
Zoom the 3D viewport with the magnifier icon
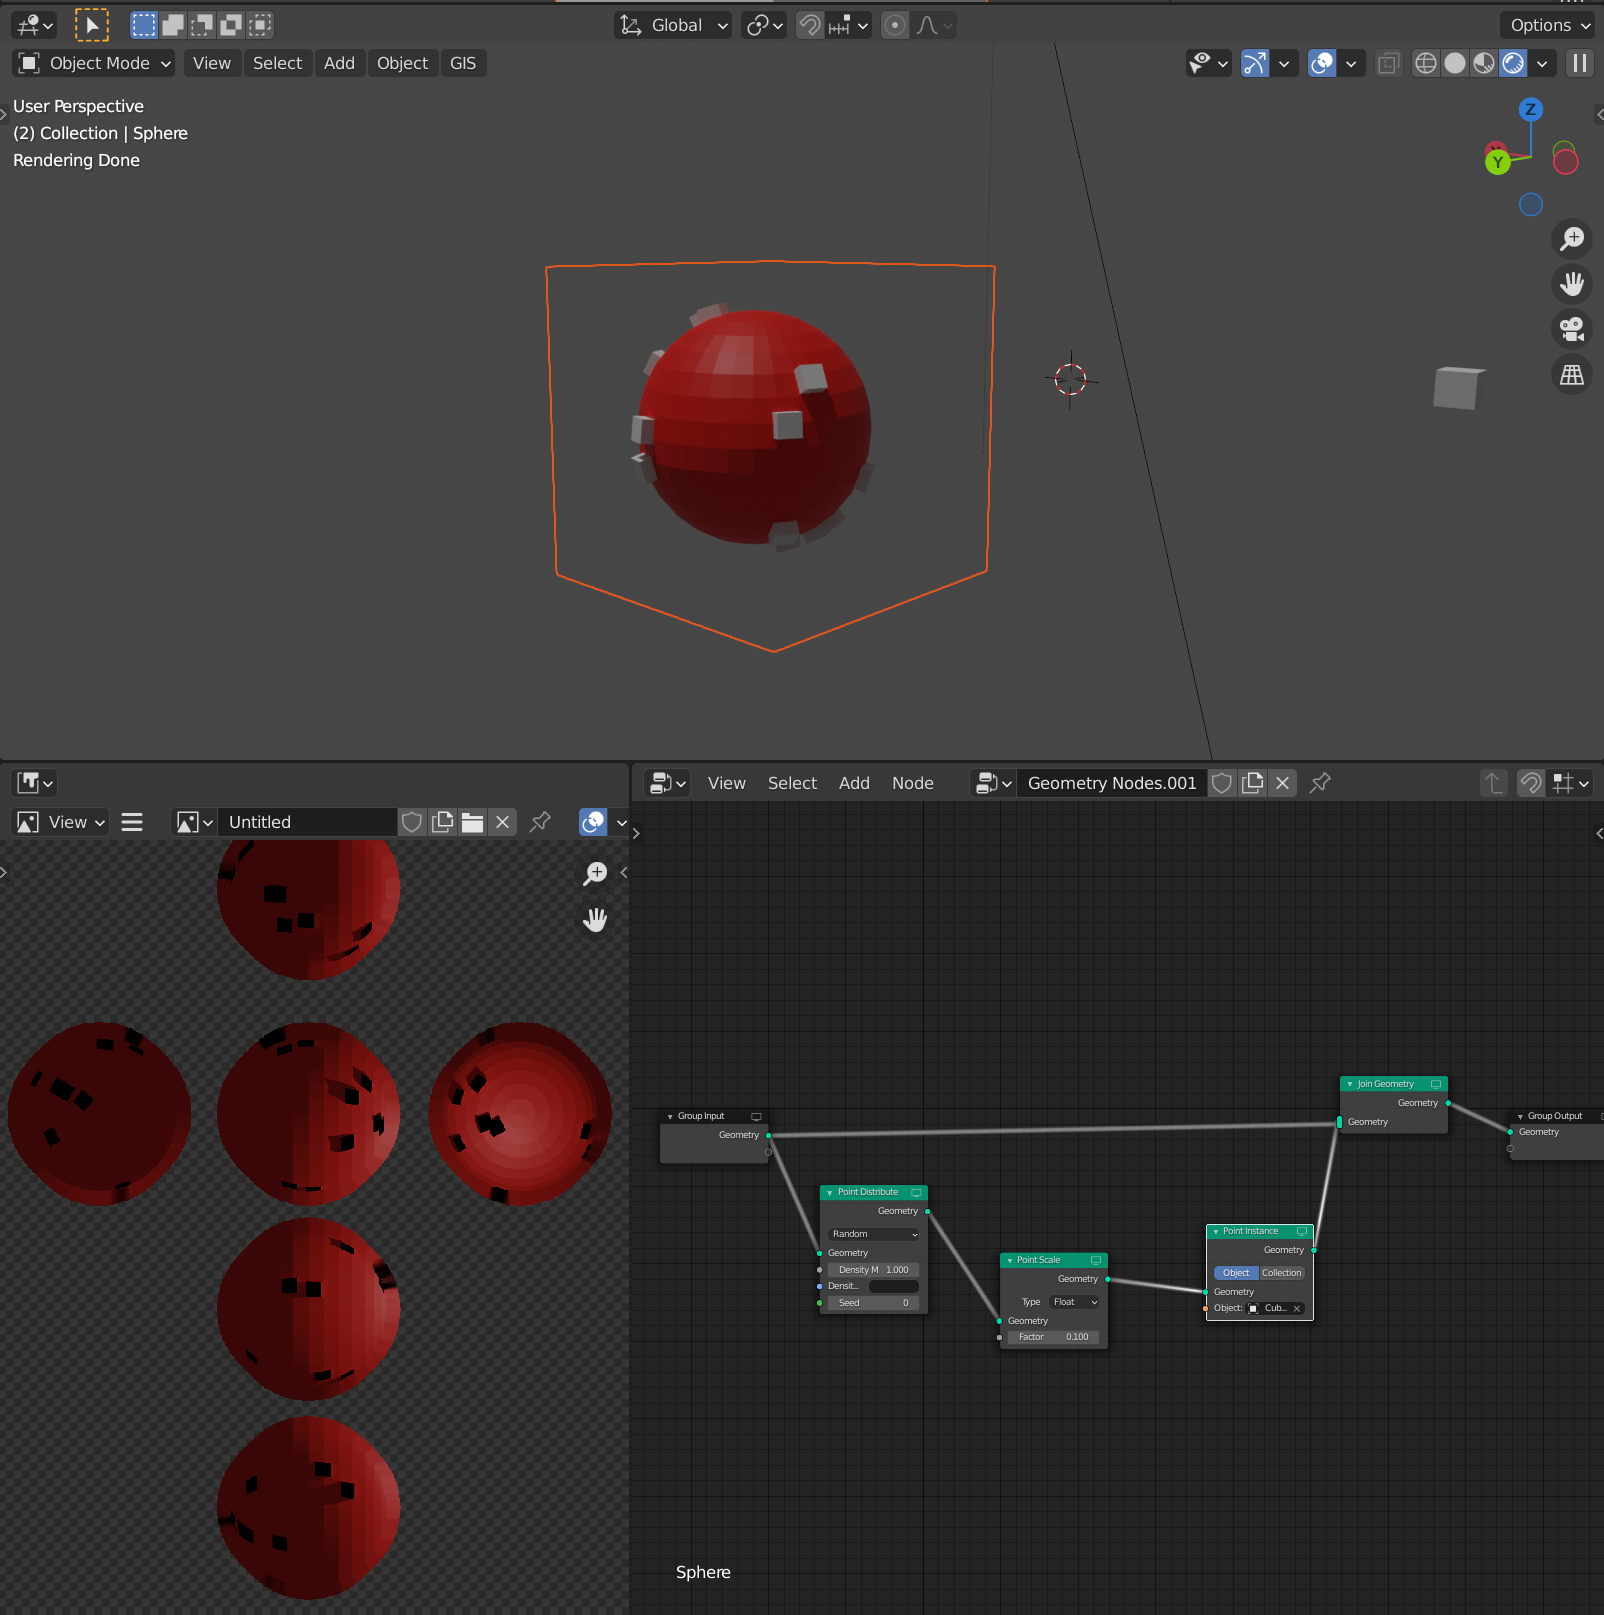coord(1572,239)
